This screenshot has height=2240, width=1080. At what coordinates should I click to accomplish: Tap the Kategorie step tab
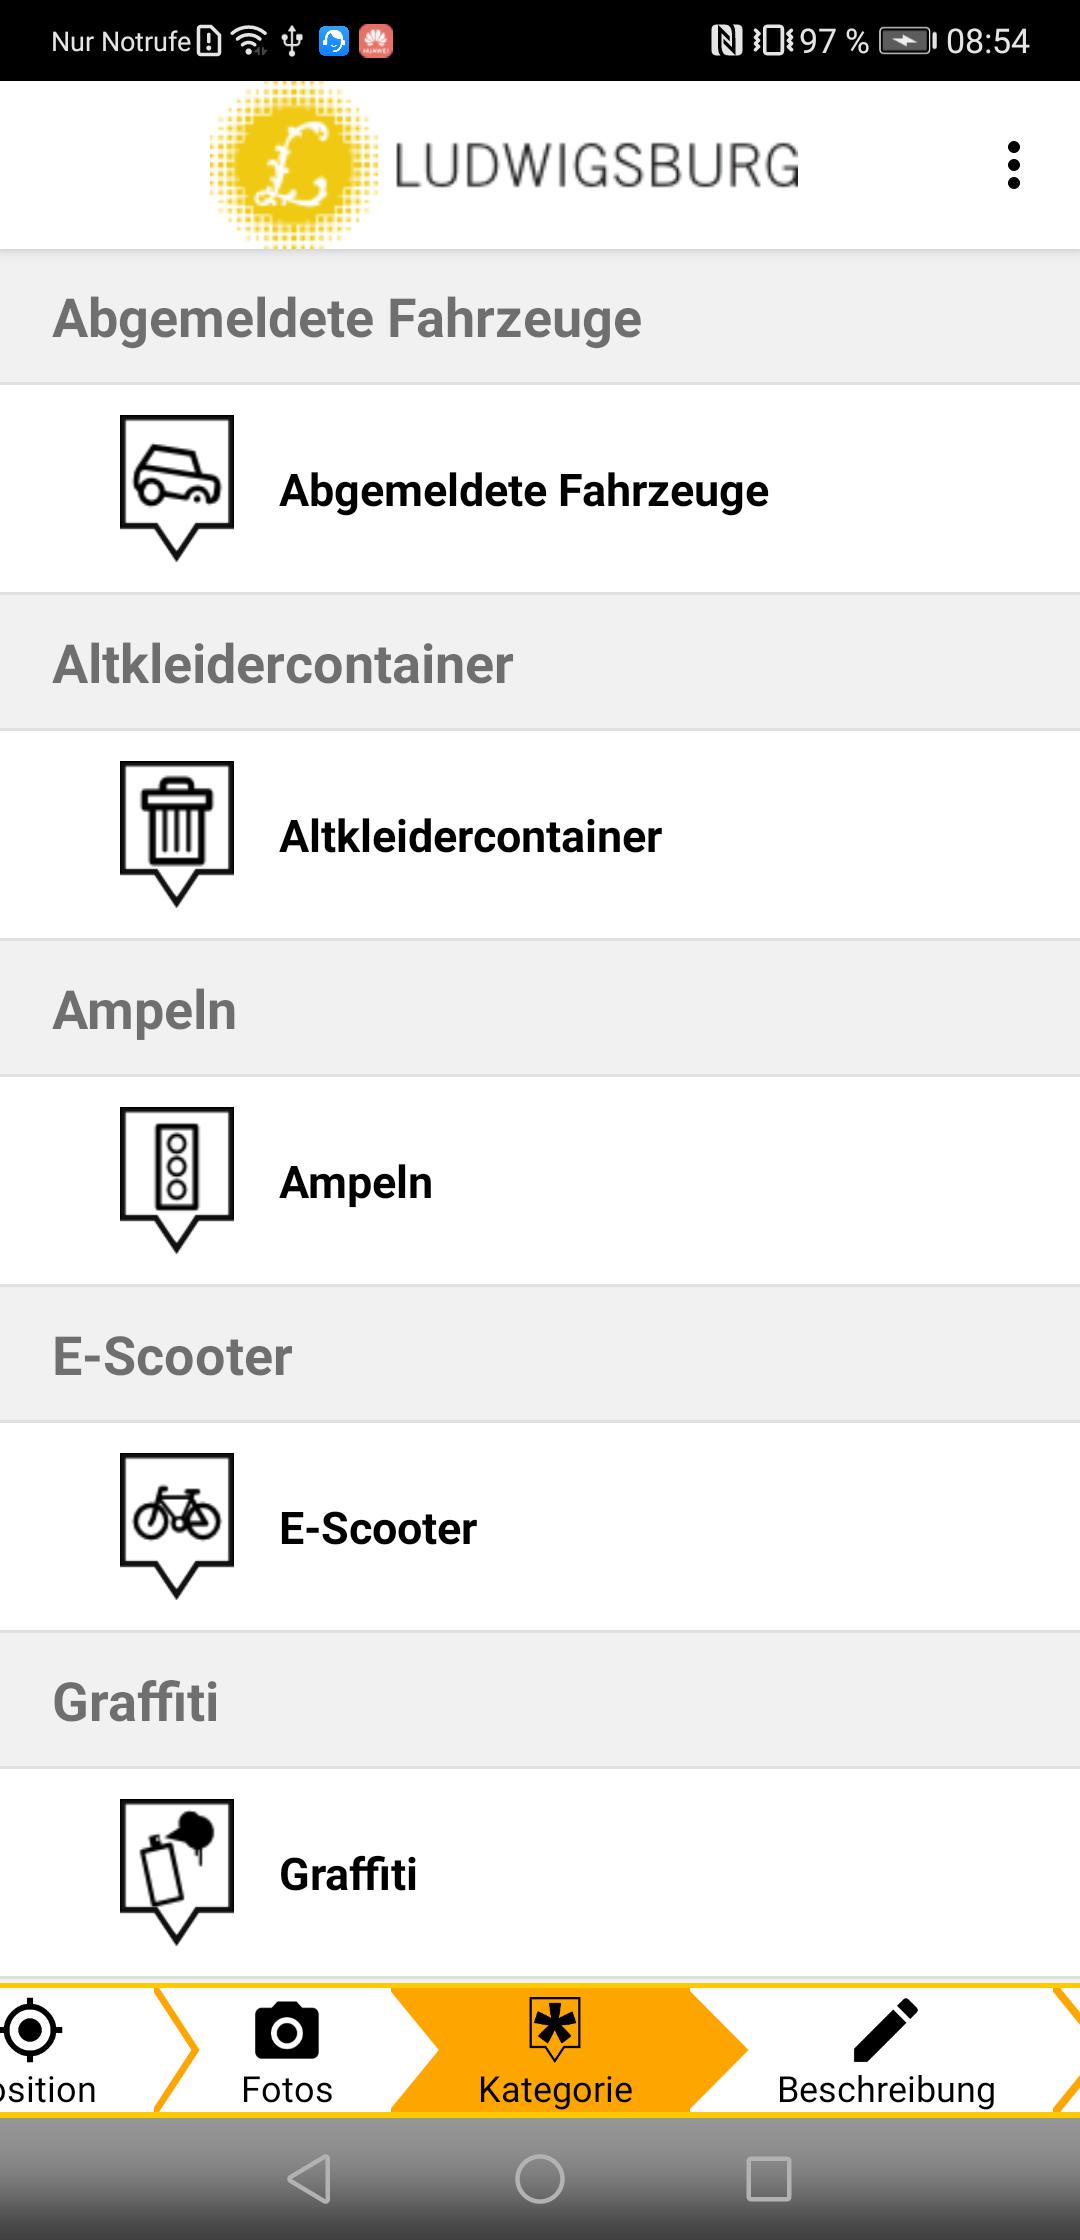[555, 2051]
